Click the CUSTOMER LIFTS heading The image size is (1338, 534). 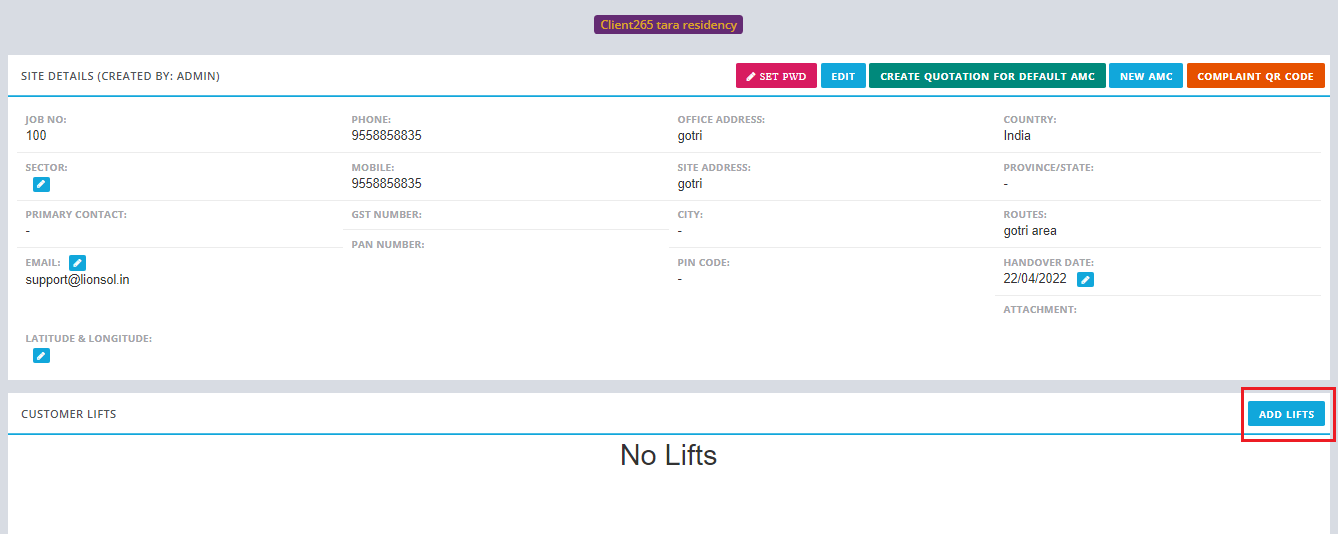[x=69, y=414]
